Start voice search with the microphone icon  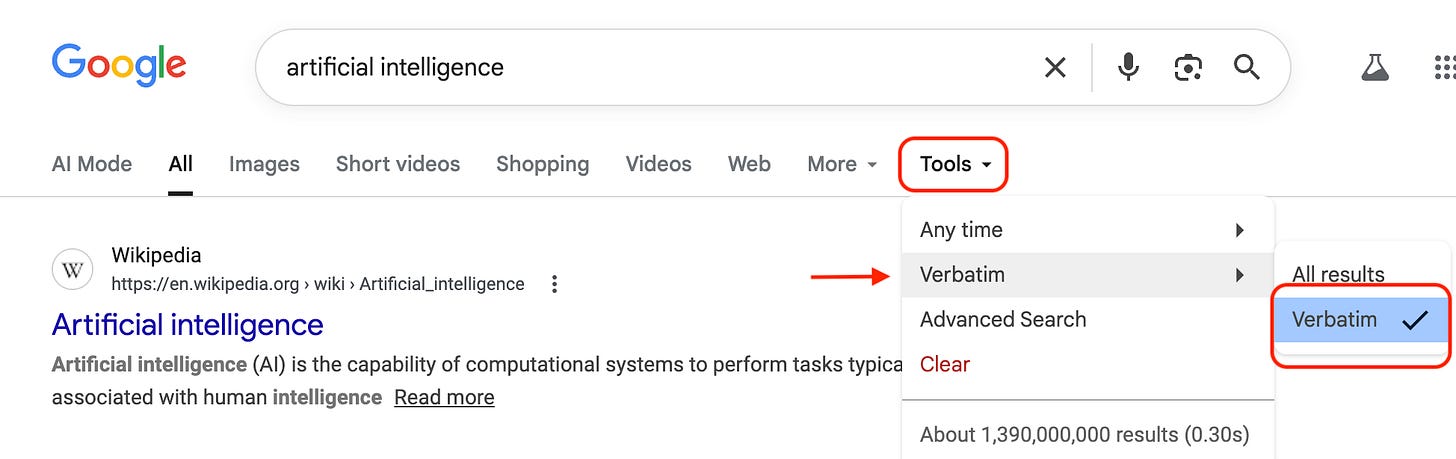[x=1128, y=67]
